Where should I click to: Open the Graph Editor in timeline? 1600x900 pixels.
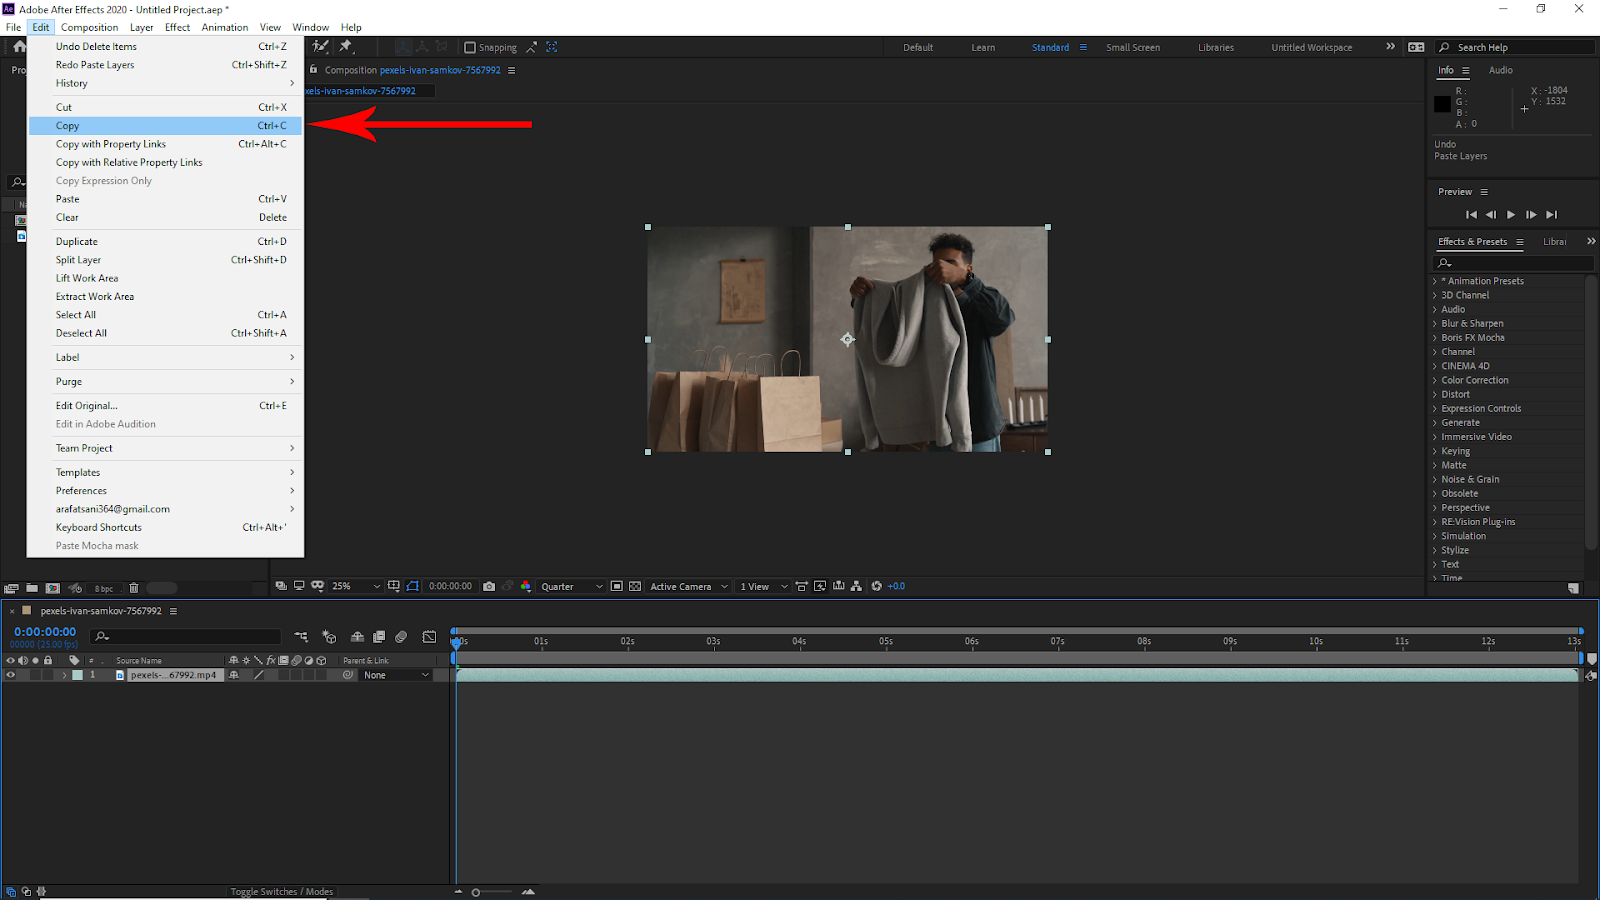click(429, 637)
